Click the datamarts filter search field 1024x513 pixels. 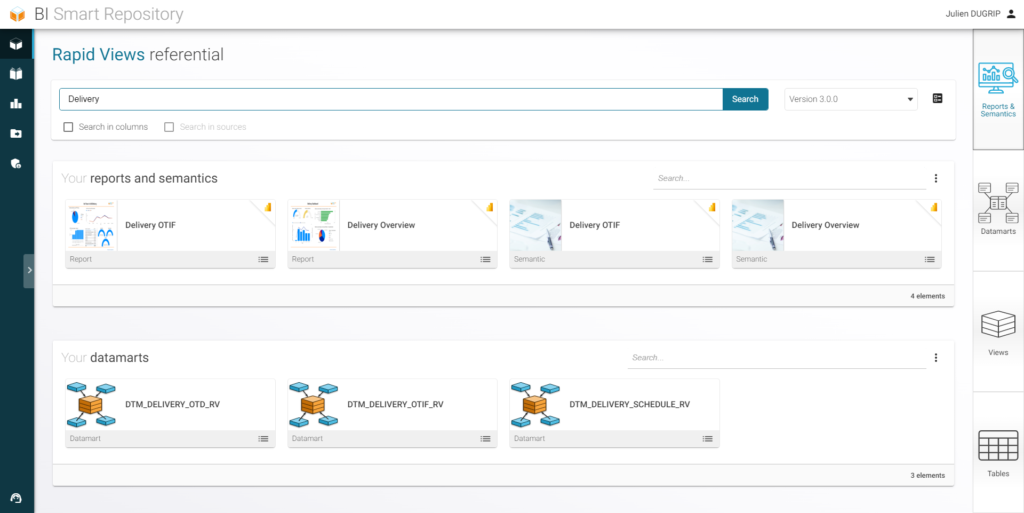coord(777,358)
